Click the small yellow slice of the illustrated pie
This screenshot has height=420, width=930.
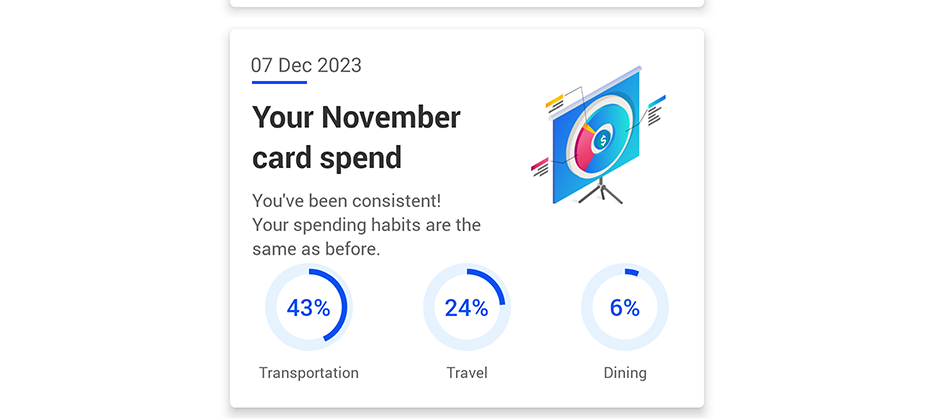pos(589,128)
